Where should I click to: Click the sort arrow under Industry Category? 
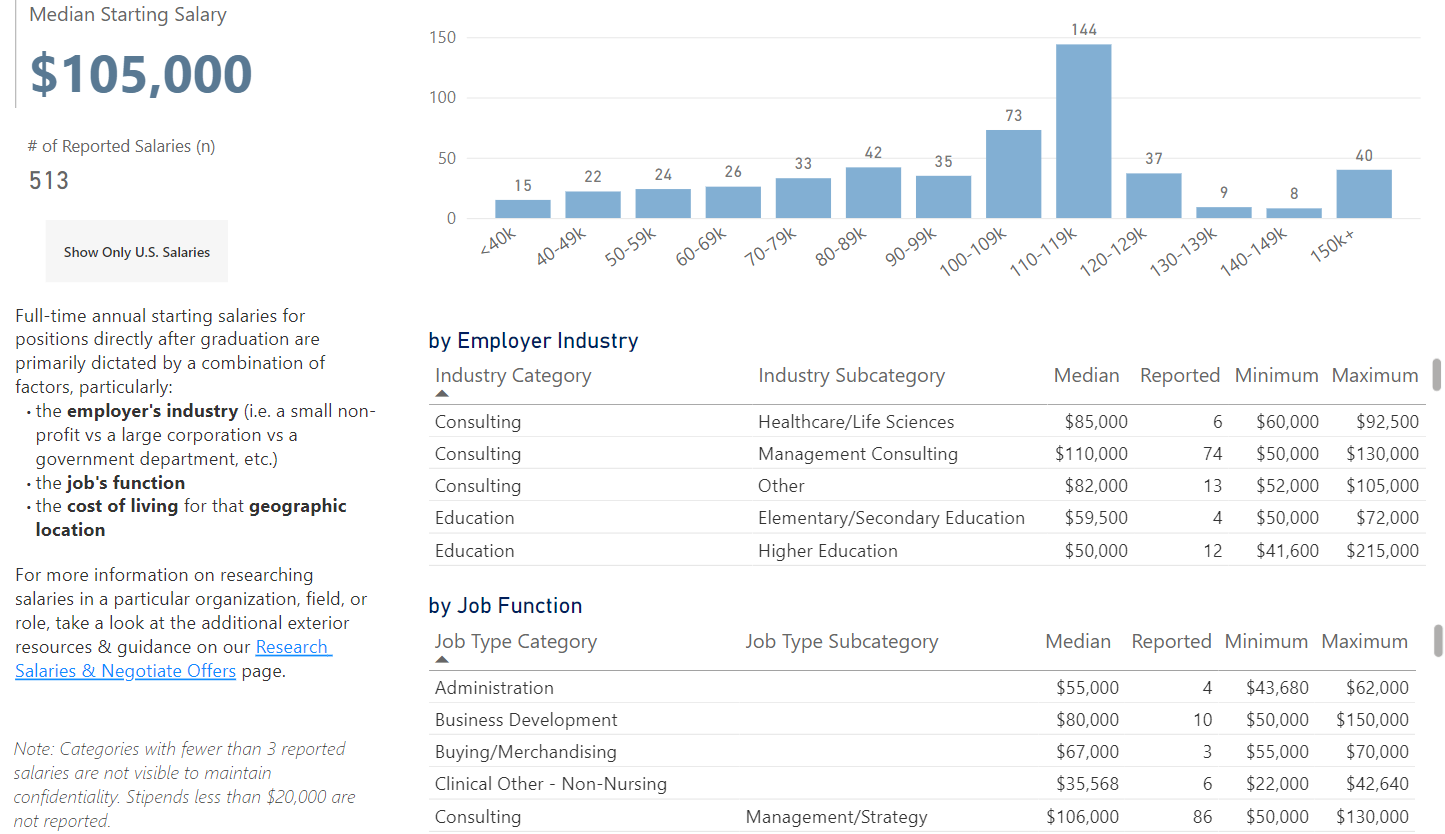coord(442,394)
